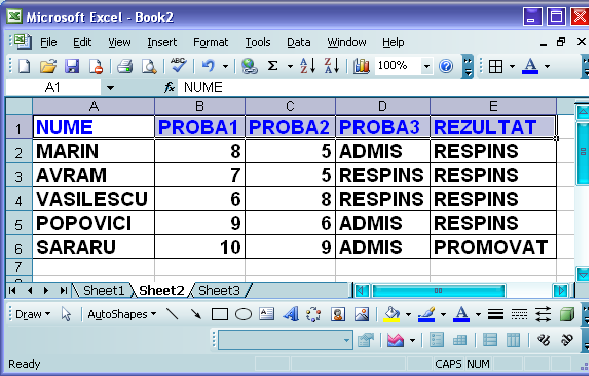Apply borders using the grid icon
The image size is (589, 376).
[x=495, y=67]
